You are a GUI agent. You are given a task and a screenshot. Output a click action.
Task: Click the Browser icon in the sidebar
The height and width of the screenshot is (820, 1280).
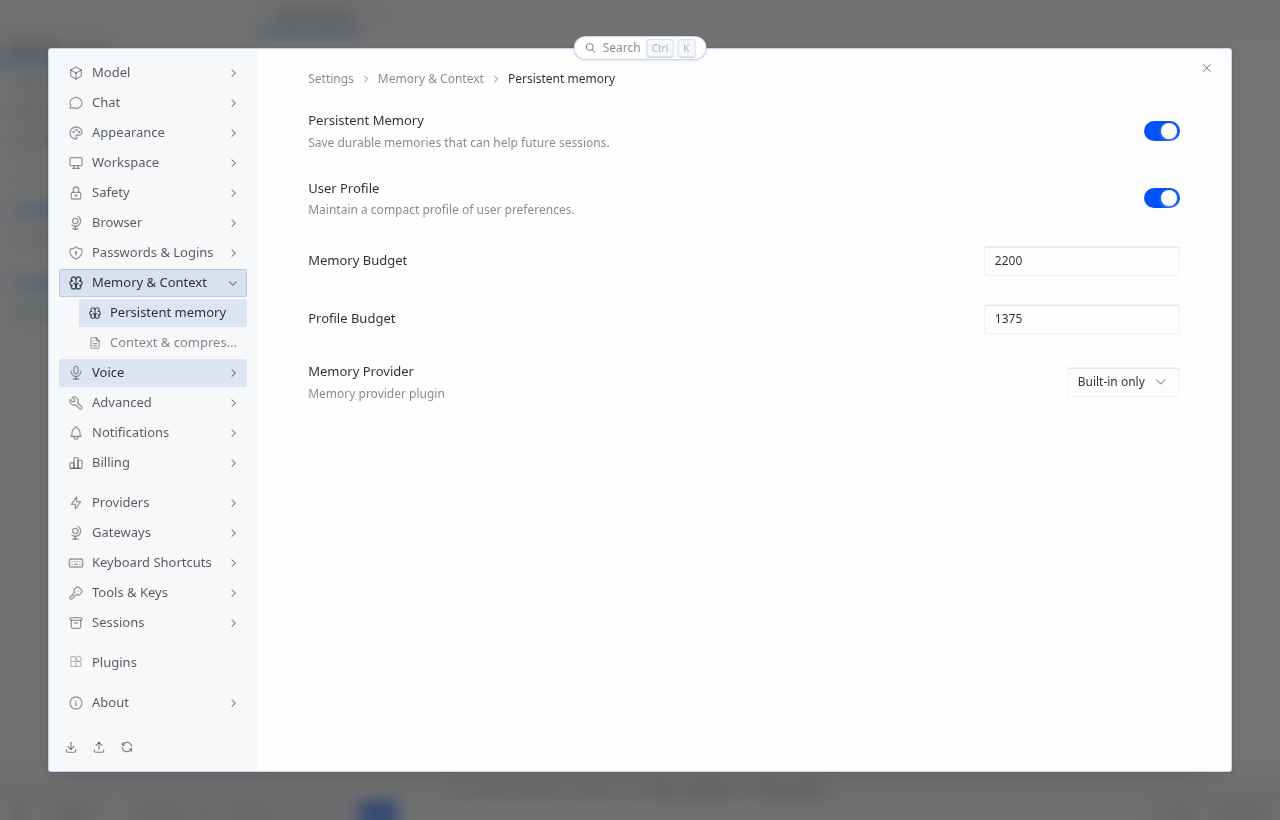click(76, 223)
